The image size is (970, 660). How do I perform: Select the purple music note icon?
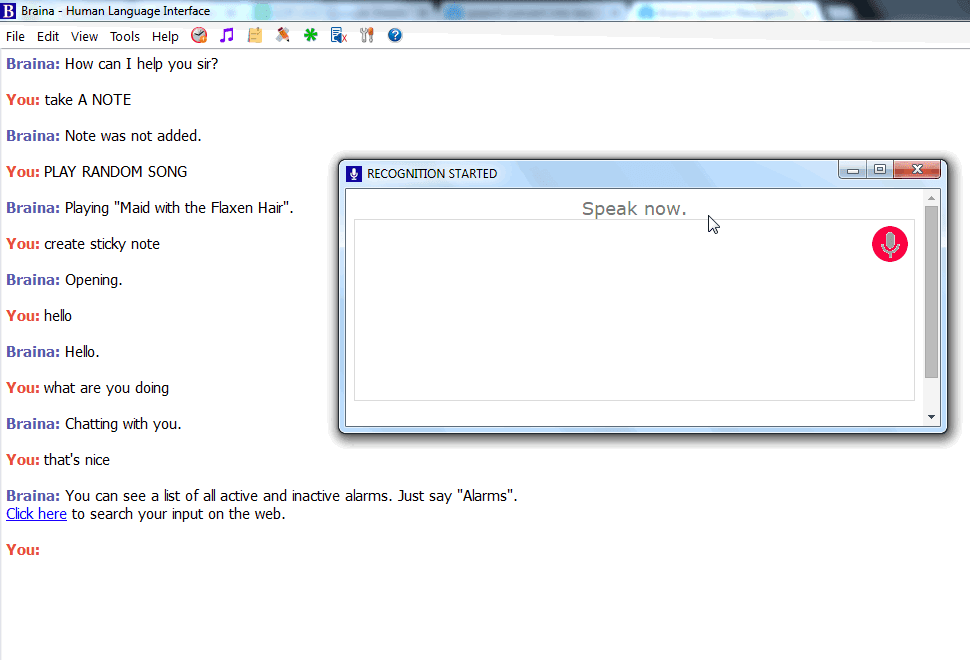pyautogui.click(x=227, y=34)
